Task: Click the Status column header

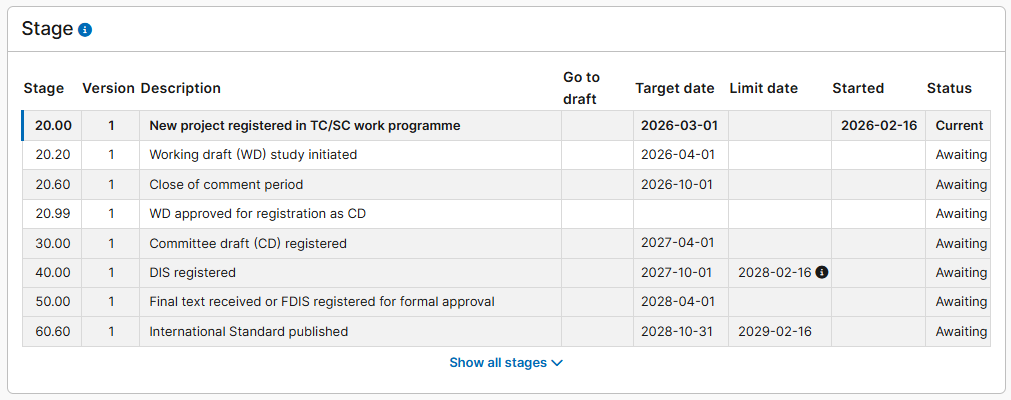Action: coord(949,88)
